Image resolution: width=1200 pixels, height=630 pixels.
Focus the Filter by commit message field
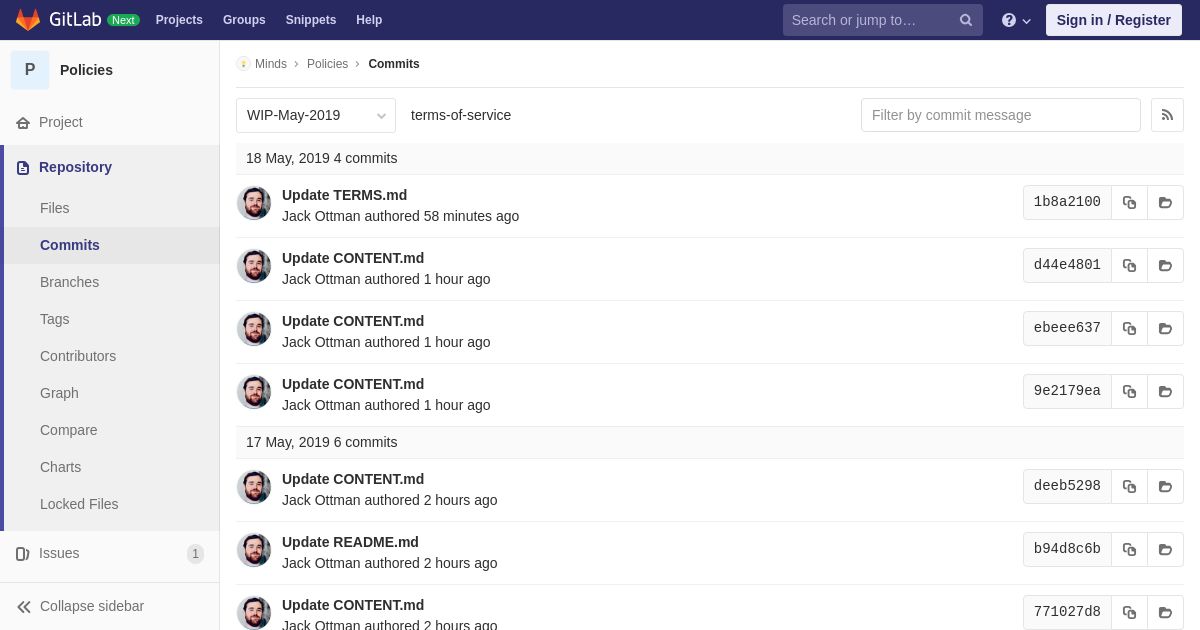(x=1001, y=115)
